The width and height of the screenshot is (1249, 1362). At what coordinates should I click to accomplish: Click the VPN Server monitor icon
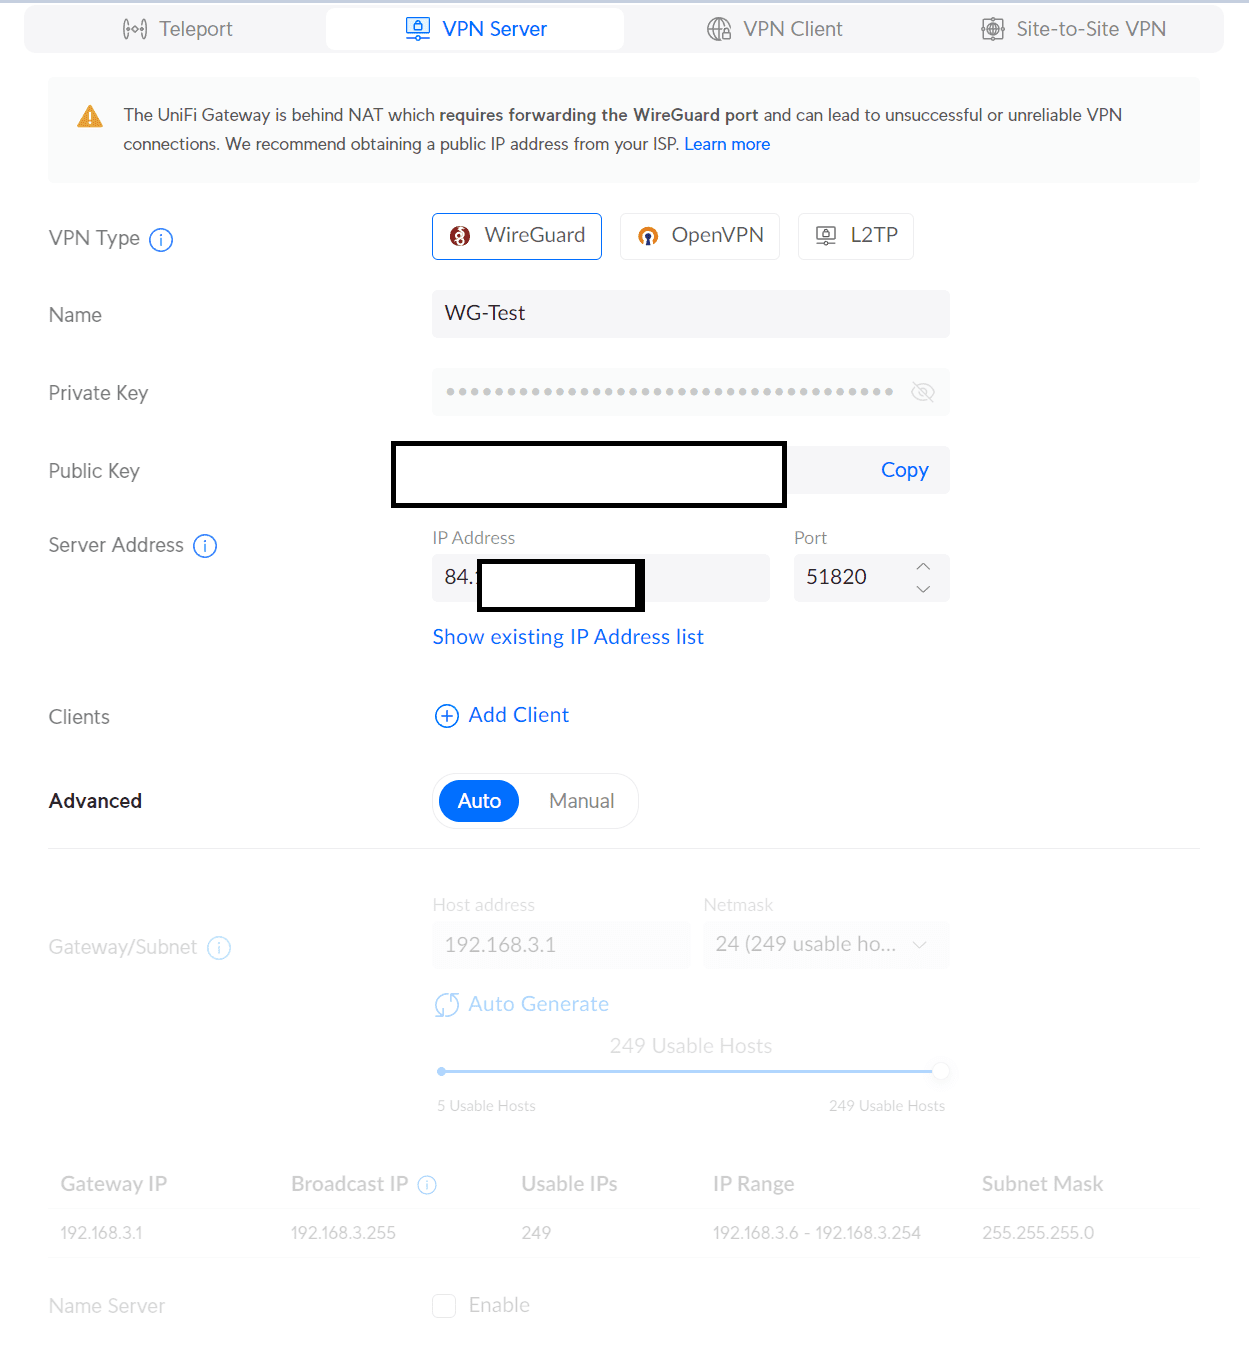(418, 29)
